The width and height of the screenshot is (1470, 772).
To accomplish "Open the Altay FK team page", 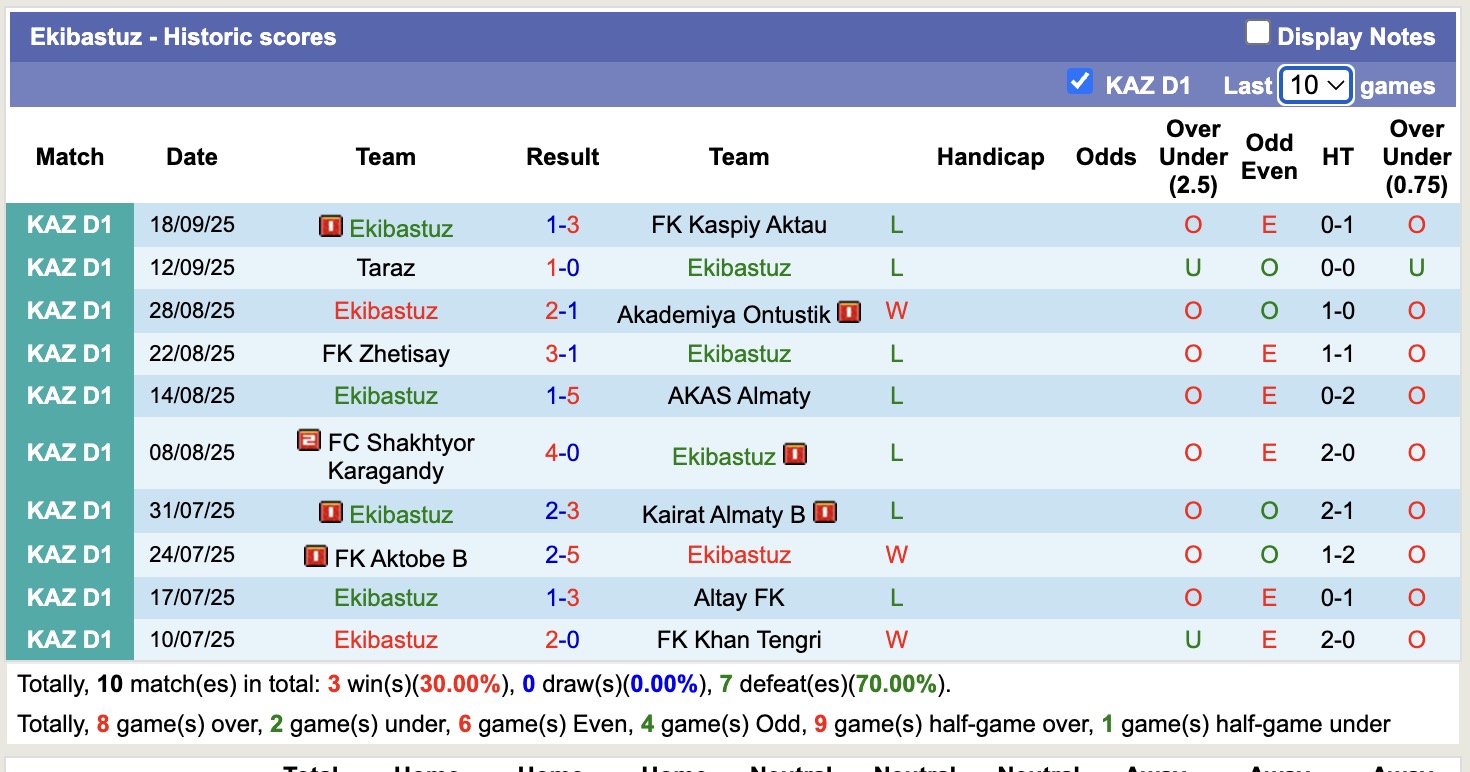I will pos(739,598).
